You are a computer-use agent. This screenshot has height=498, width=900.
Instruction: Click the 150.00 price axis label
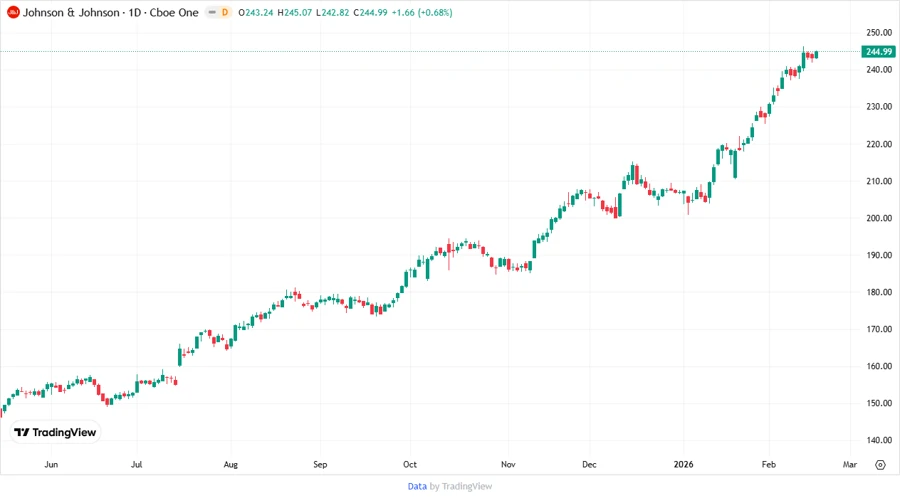click(879, 403)
